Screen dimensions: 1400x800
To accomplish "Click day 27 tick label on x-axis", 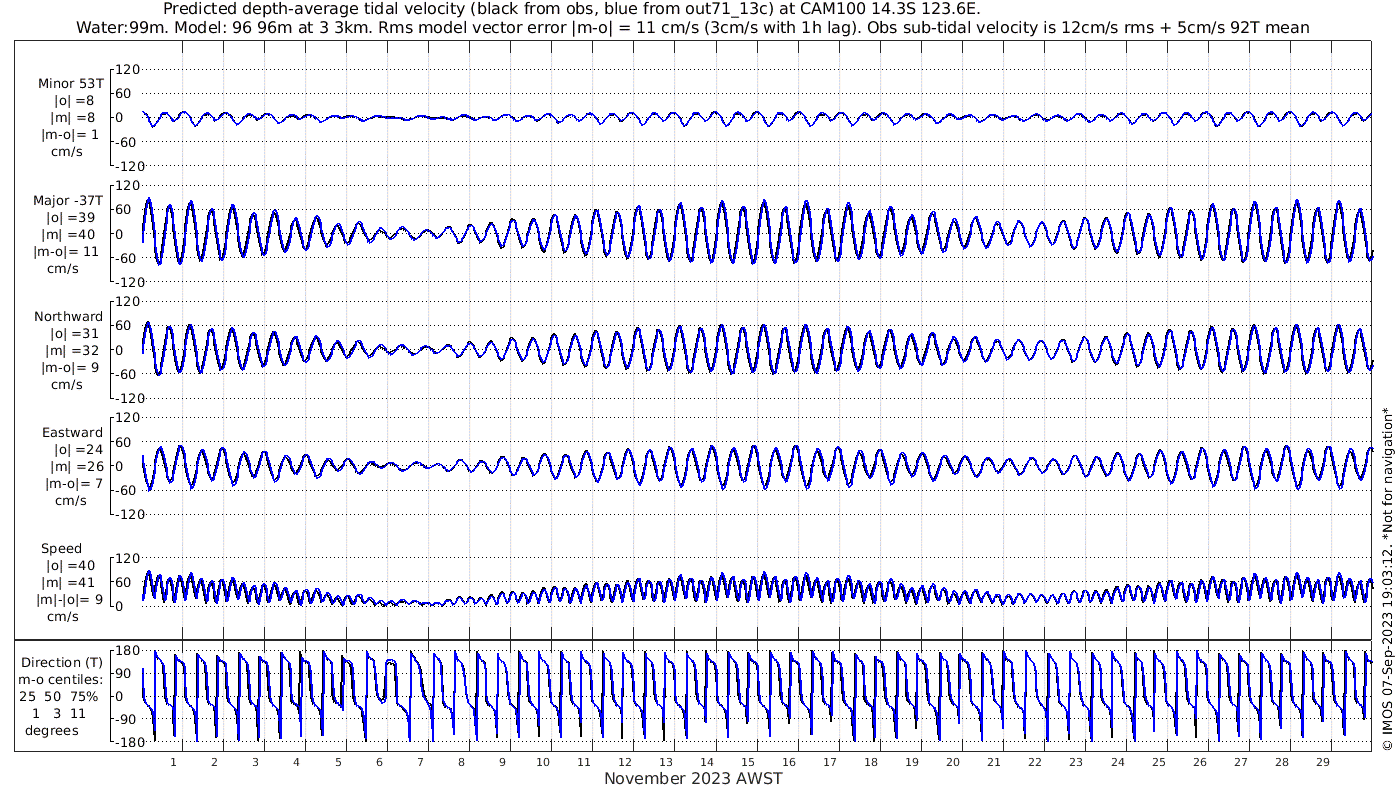I will tap(1240, 762).
